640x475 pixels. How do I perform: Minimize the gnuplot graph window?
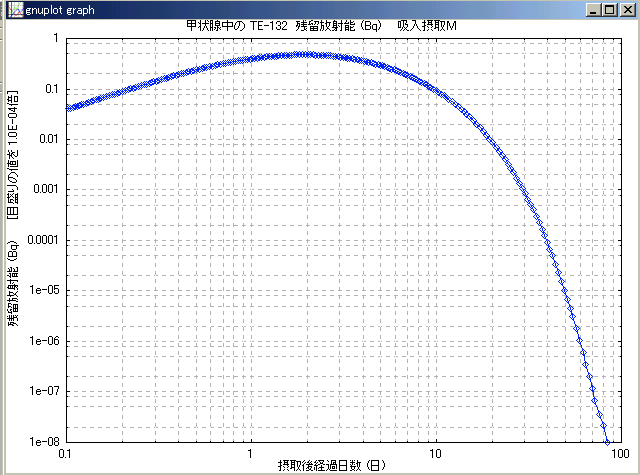click(596, 9)
